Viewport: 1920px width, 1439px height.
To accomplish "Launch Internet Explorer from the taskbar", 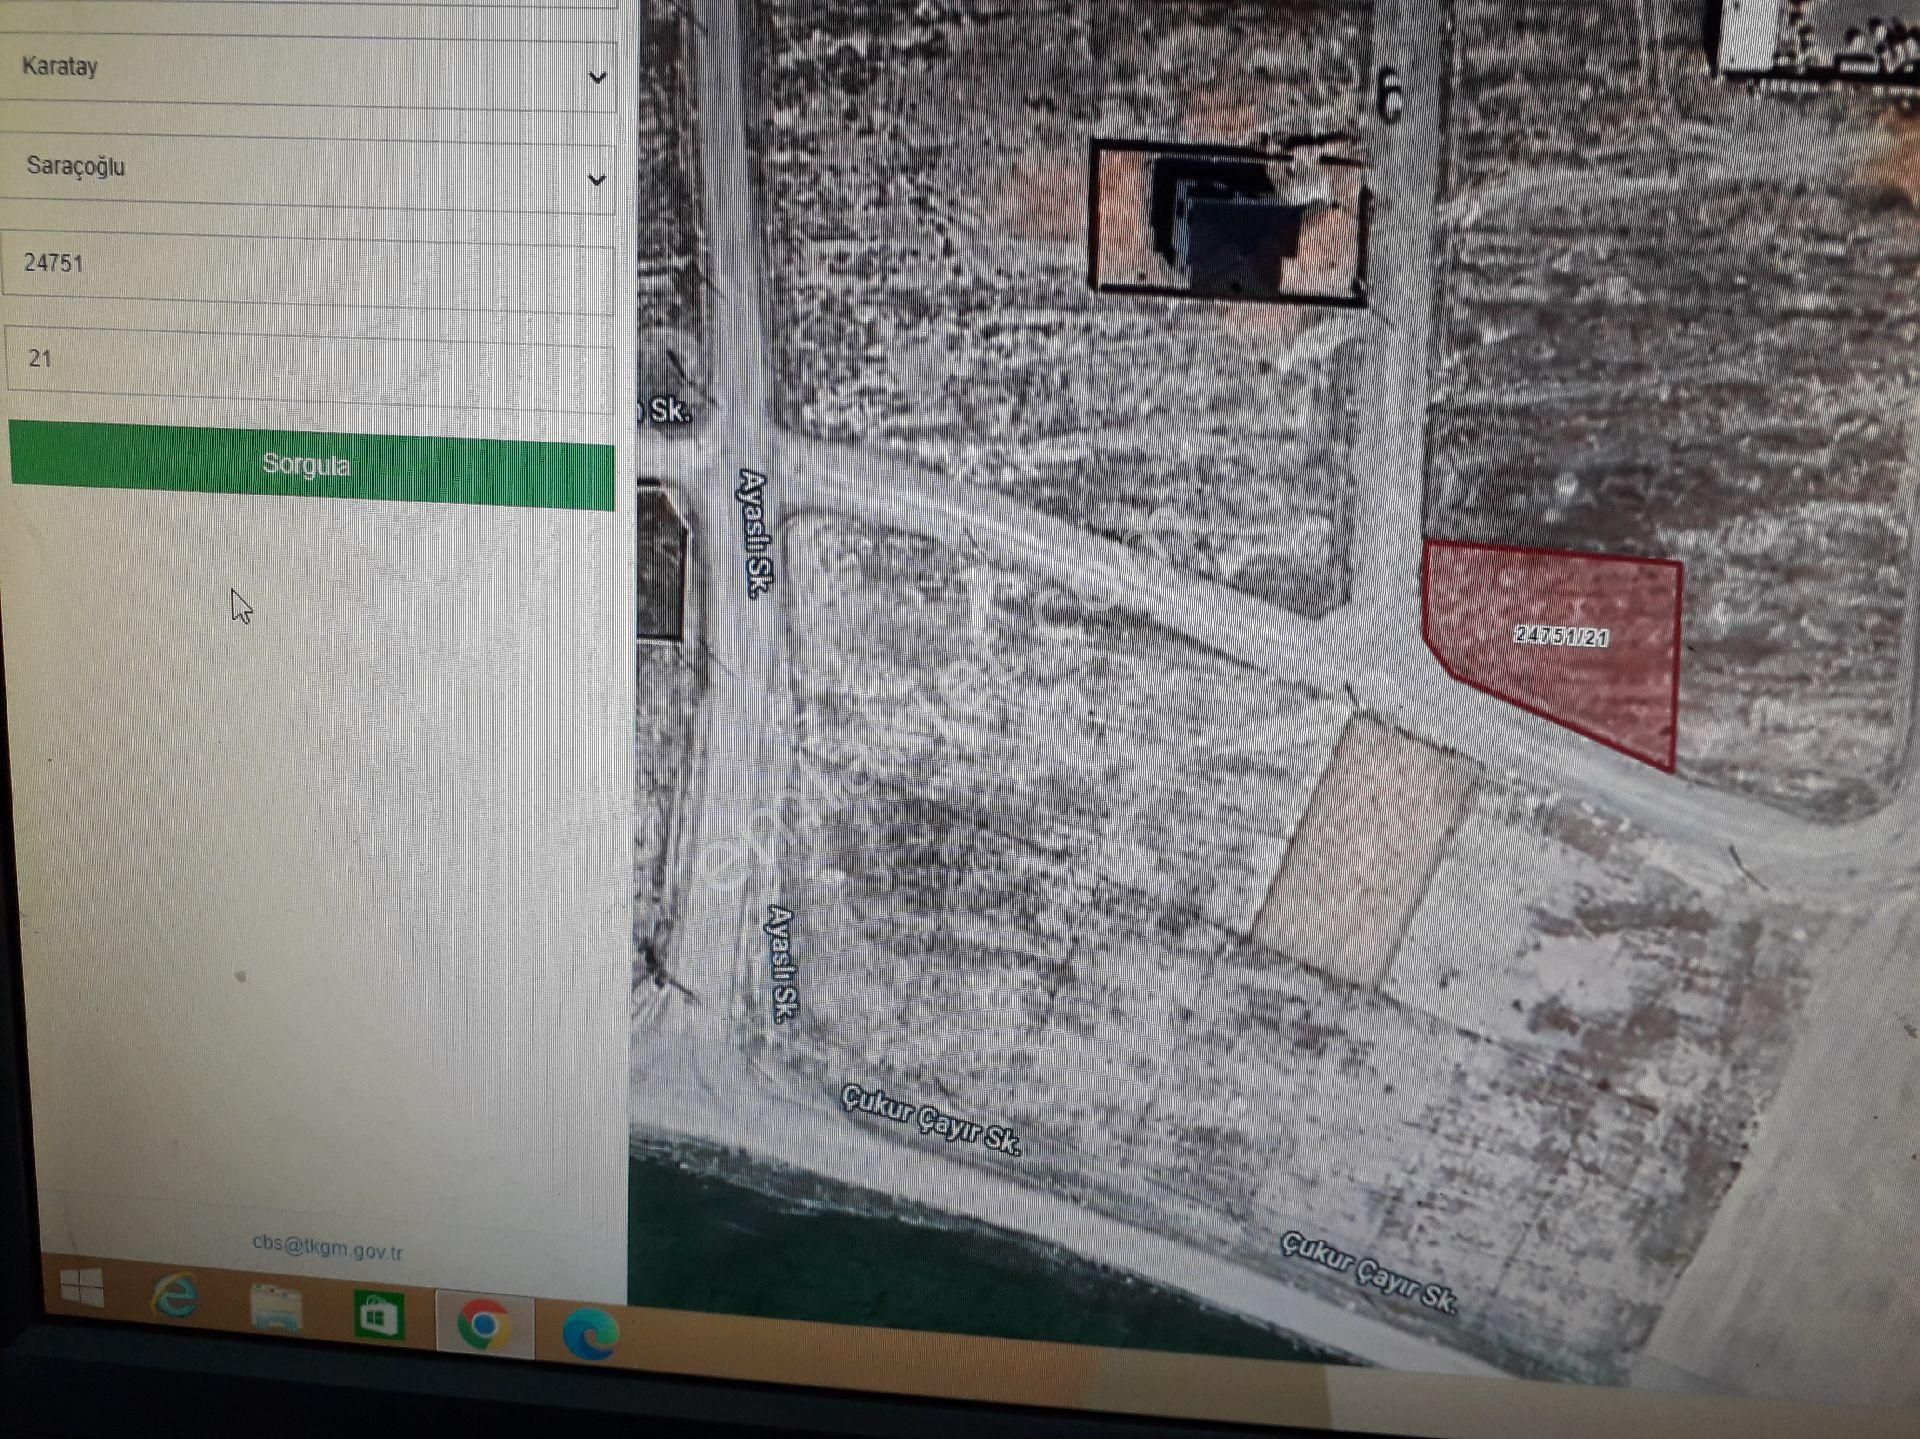I will coord(175,1297).
